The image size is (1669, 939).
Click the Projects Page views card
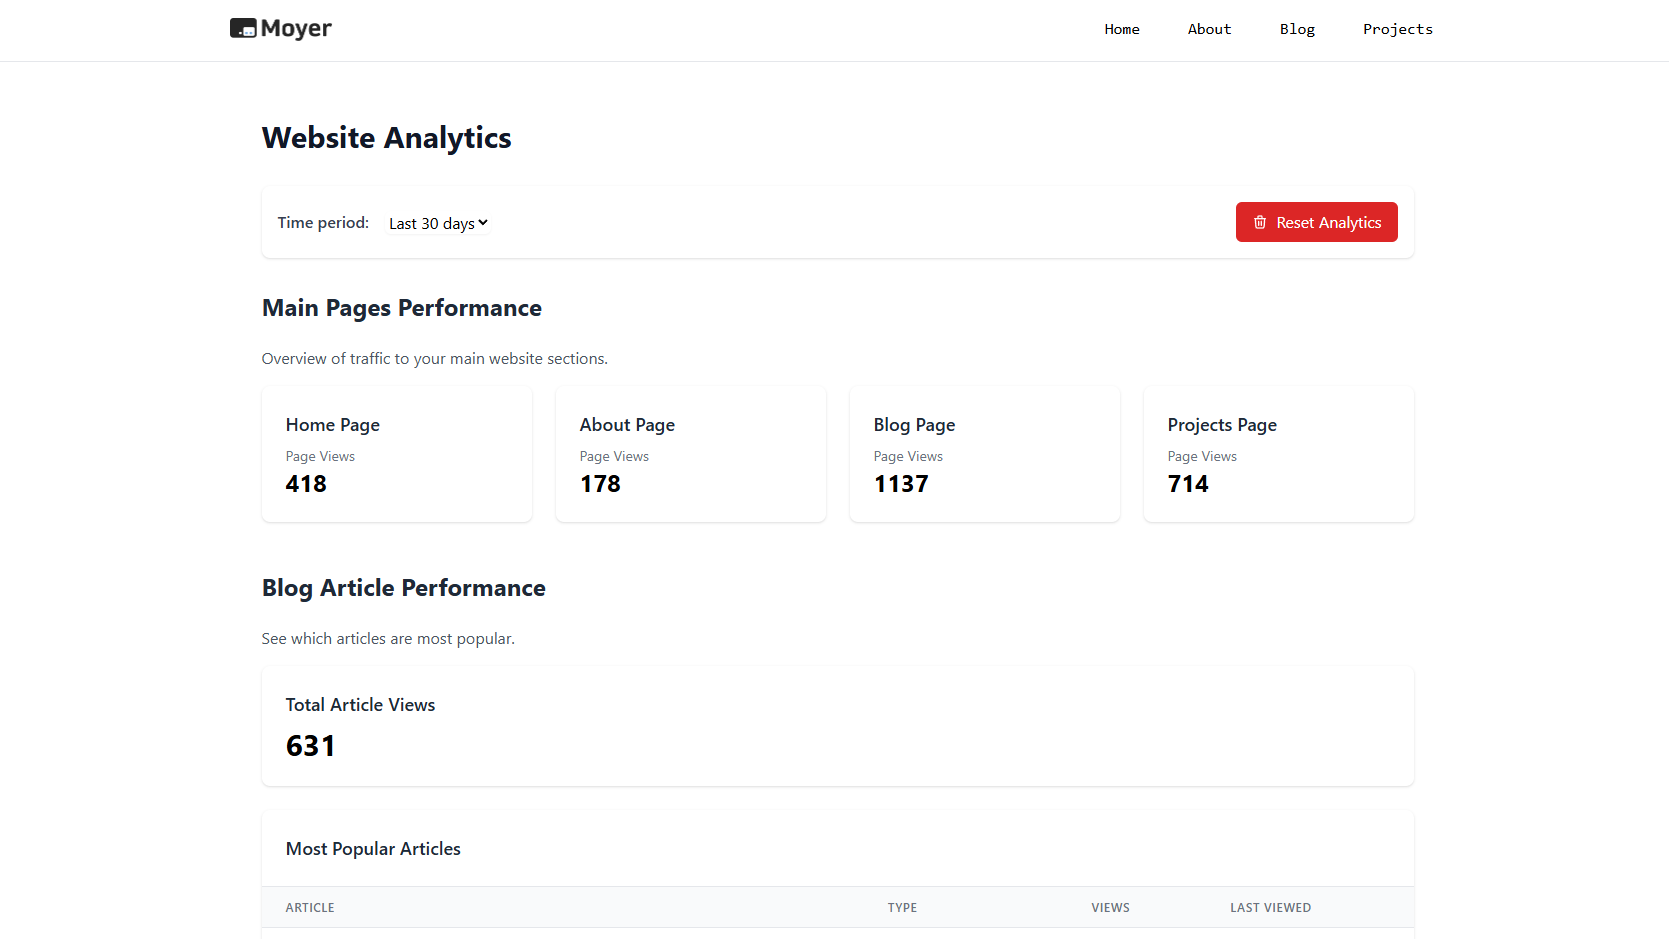1279,454
